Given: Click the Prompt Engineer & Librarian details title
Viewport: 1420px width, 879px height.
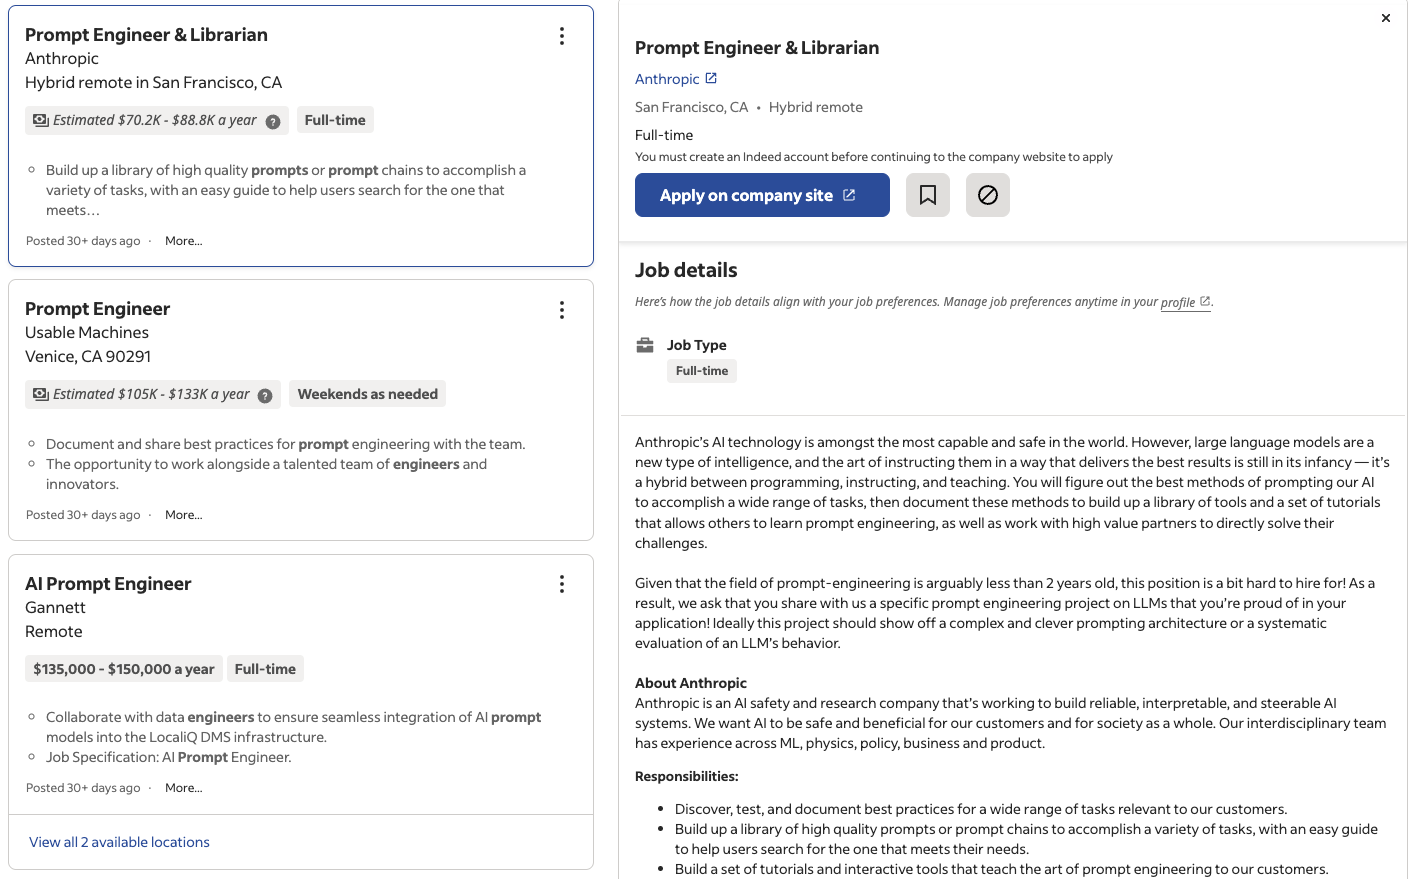Looking at the screenshot, I should click(x=757, y=48).
